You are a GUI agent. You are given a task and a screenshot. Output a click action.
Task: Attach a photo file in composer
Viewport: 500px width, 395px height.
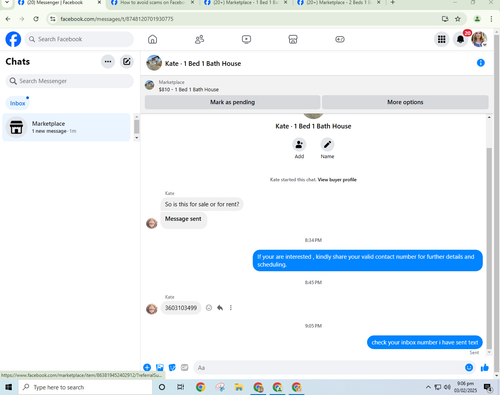pos(160,367)
